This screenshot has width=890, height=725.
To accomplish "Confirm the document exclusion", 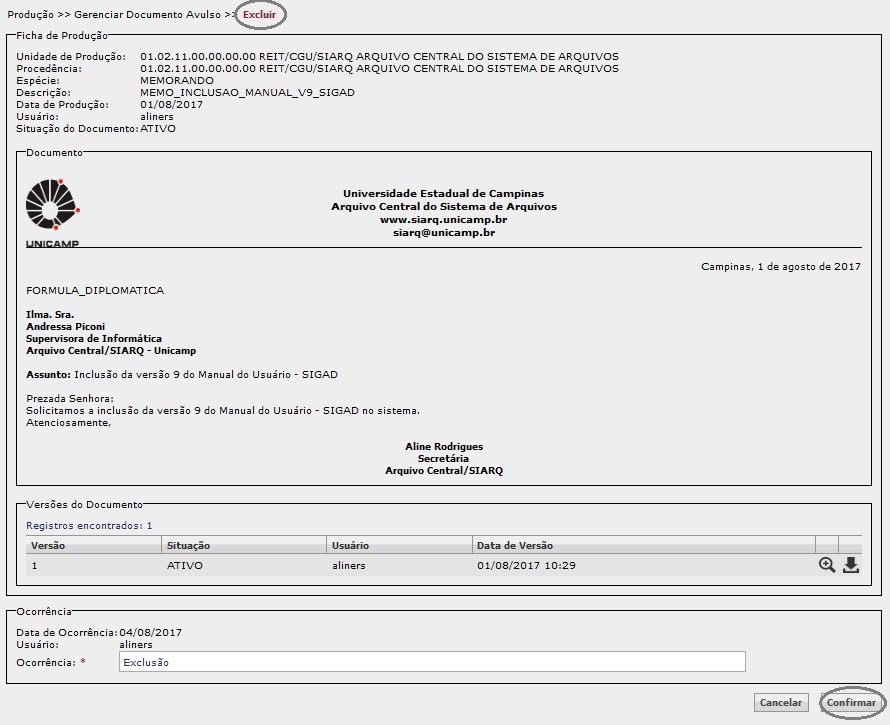I will pyautogui.click(x=851, y=702).
